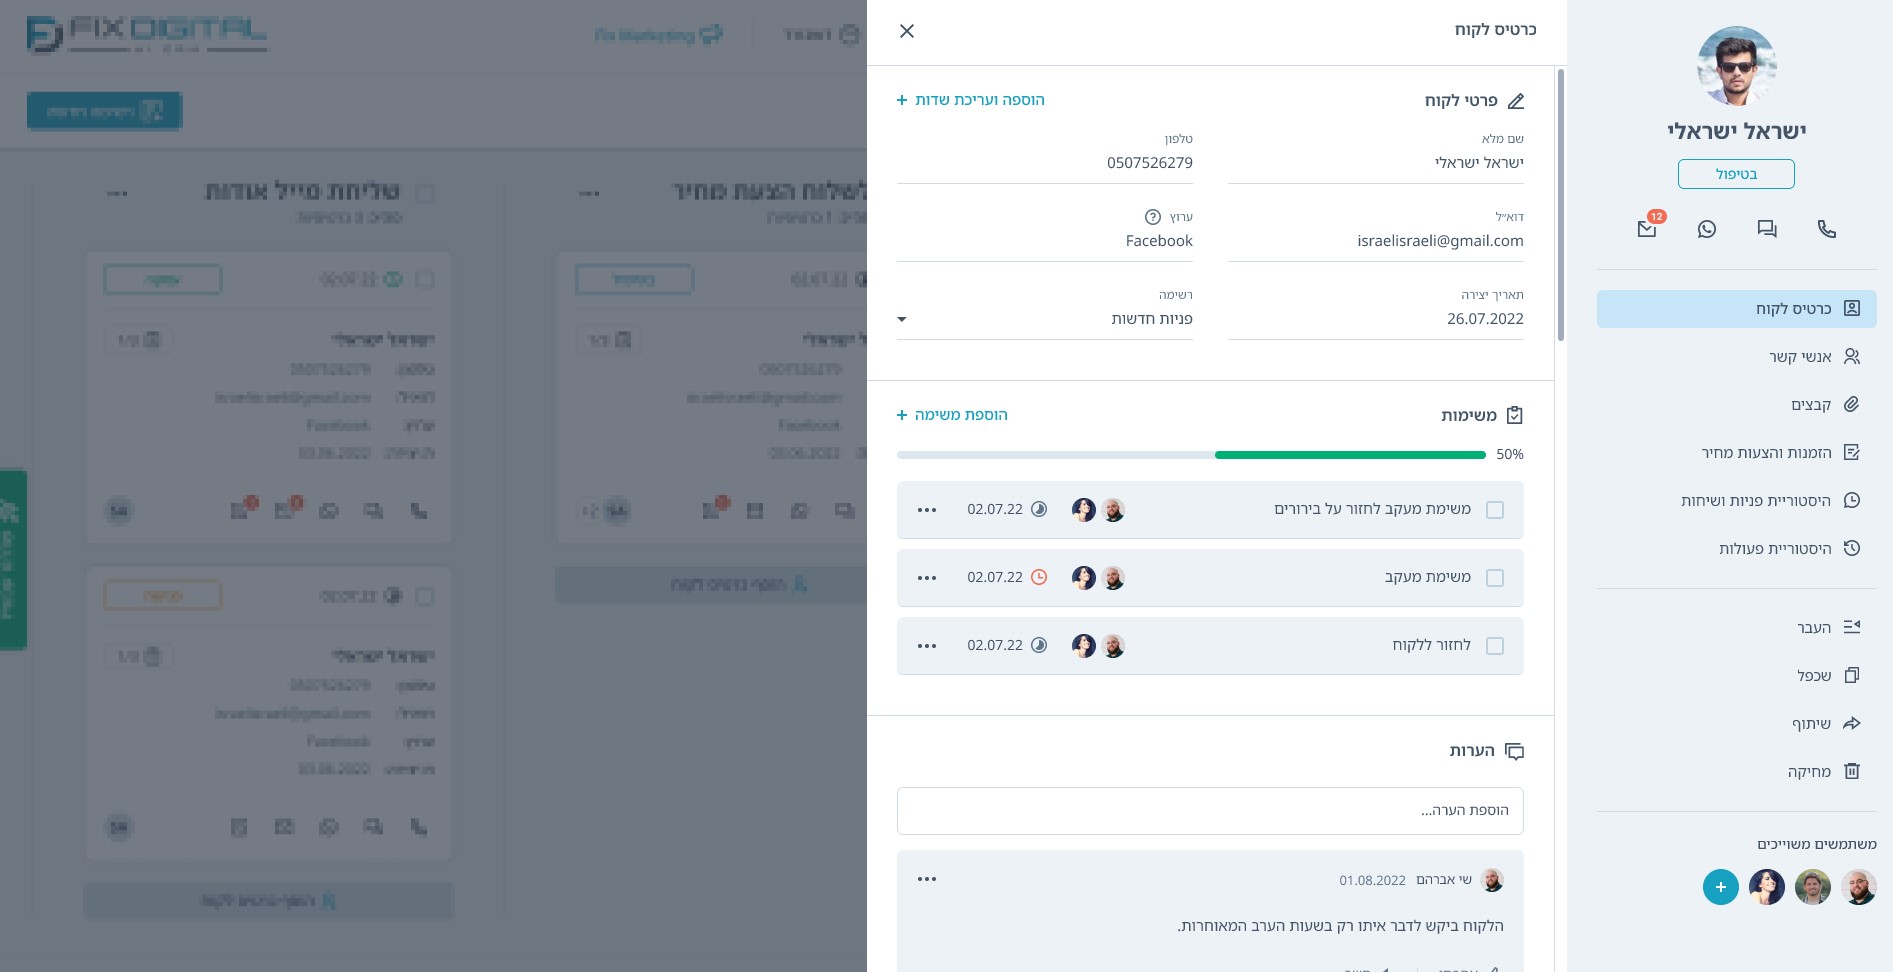1893x972 pixels.
Task: Click the הוספת הערה note input field
Action: (1210, 811)
